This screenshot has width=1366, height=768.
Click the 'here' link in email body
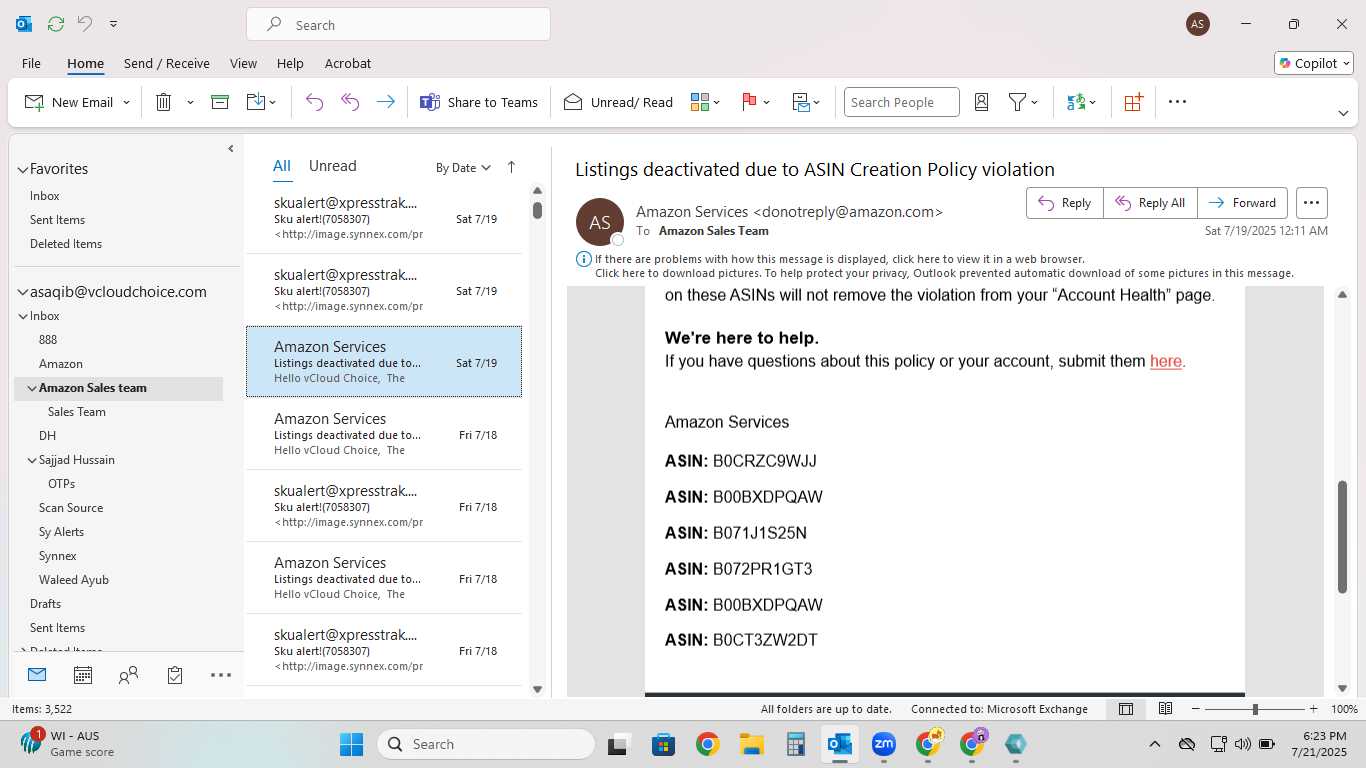[x=1166, y=361]
